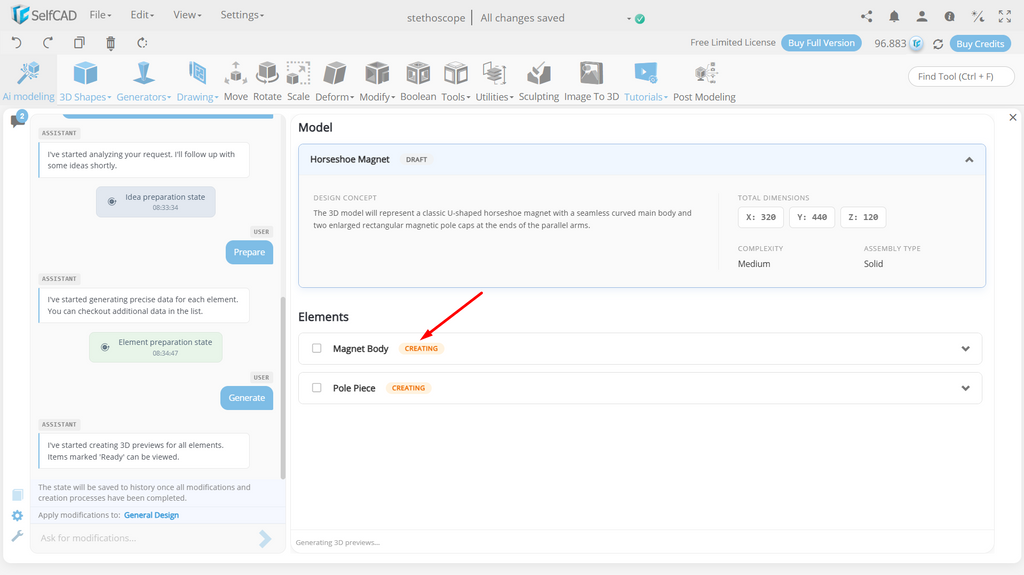This screenshot has width=1024, height=575.
Task: Refresh credits balance icon
Action: point(938,44)
